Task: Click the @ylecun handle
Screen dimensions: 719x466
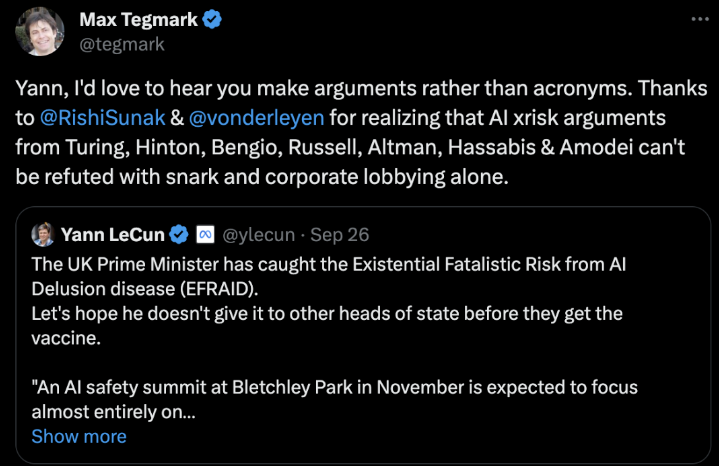Action: 259,235
